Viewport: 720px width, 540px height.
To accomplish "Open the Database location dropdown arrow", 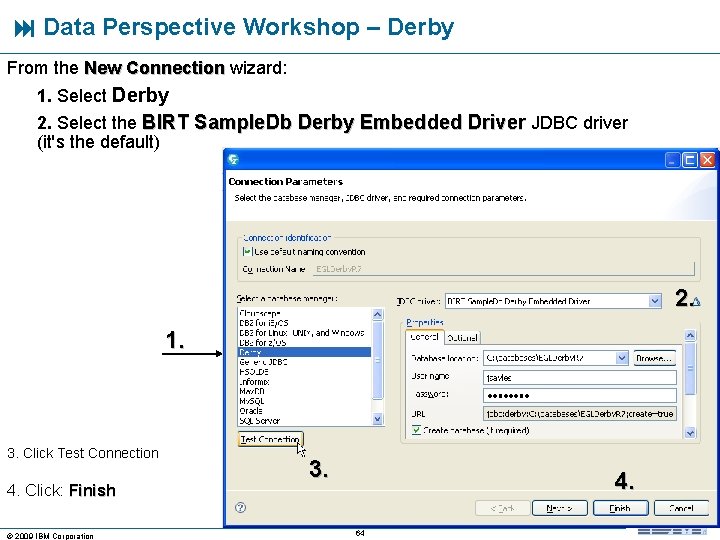I will (x=621, y=358).
